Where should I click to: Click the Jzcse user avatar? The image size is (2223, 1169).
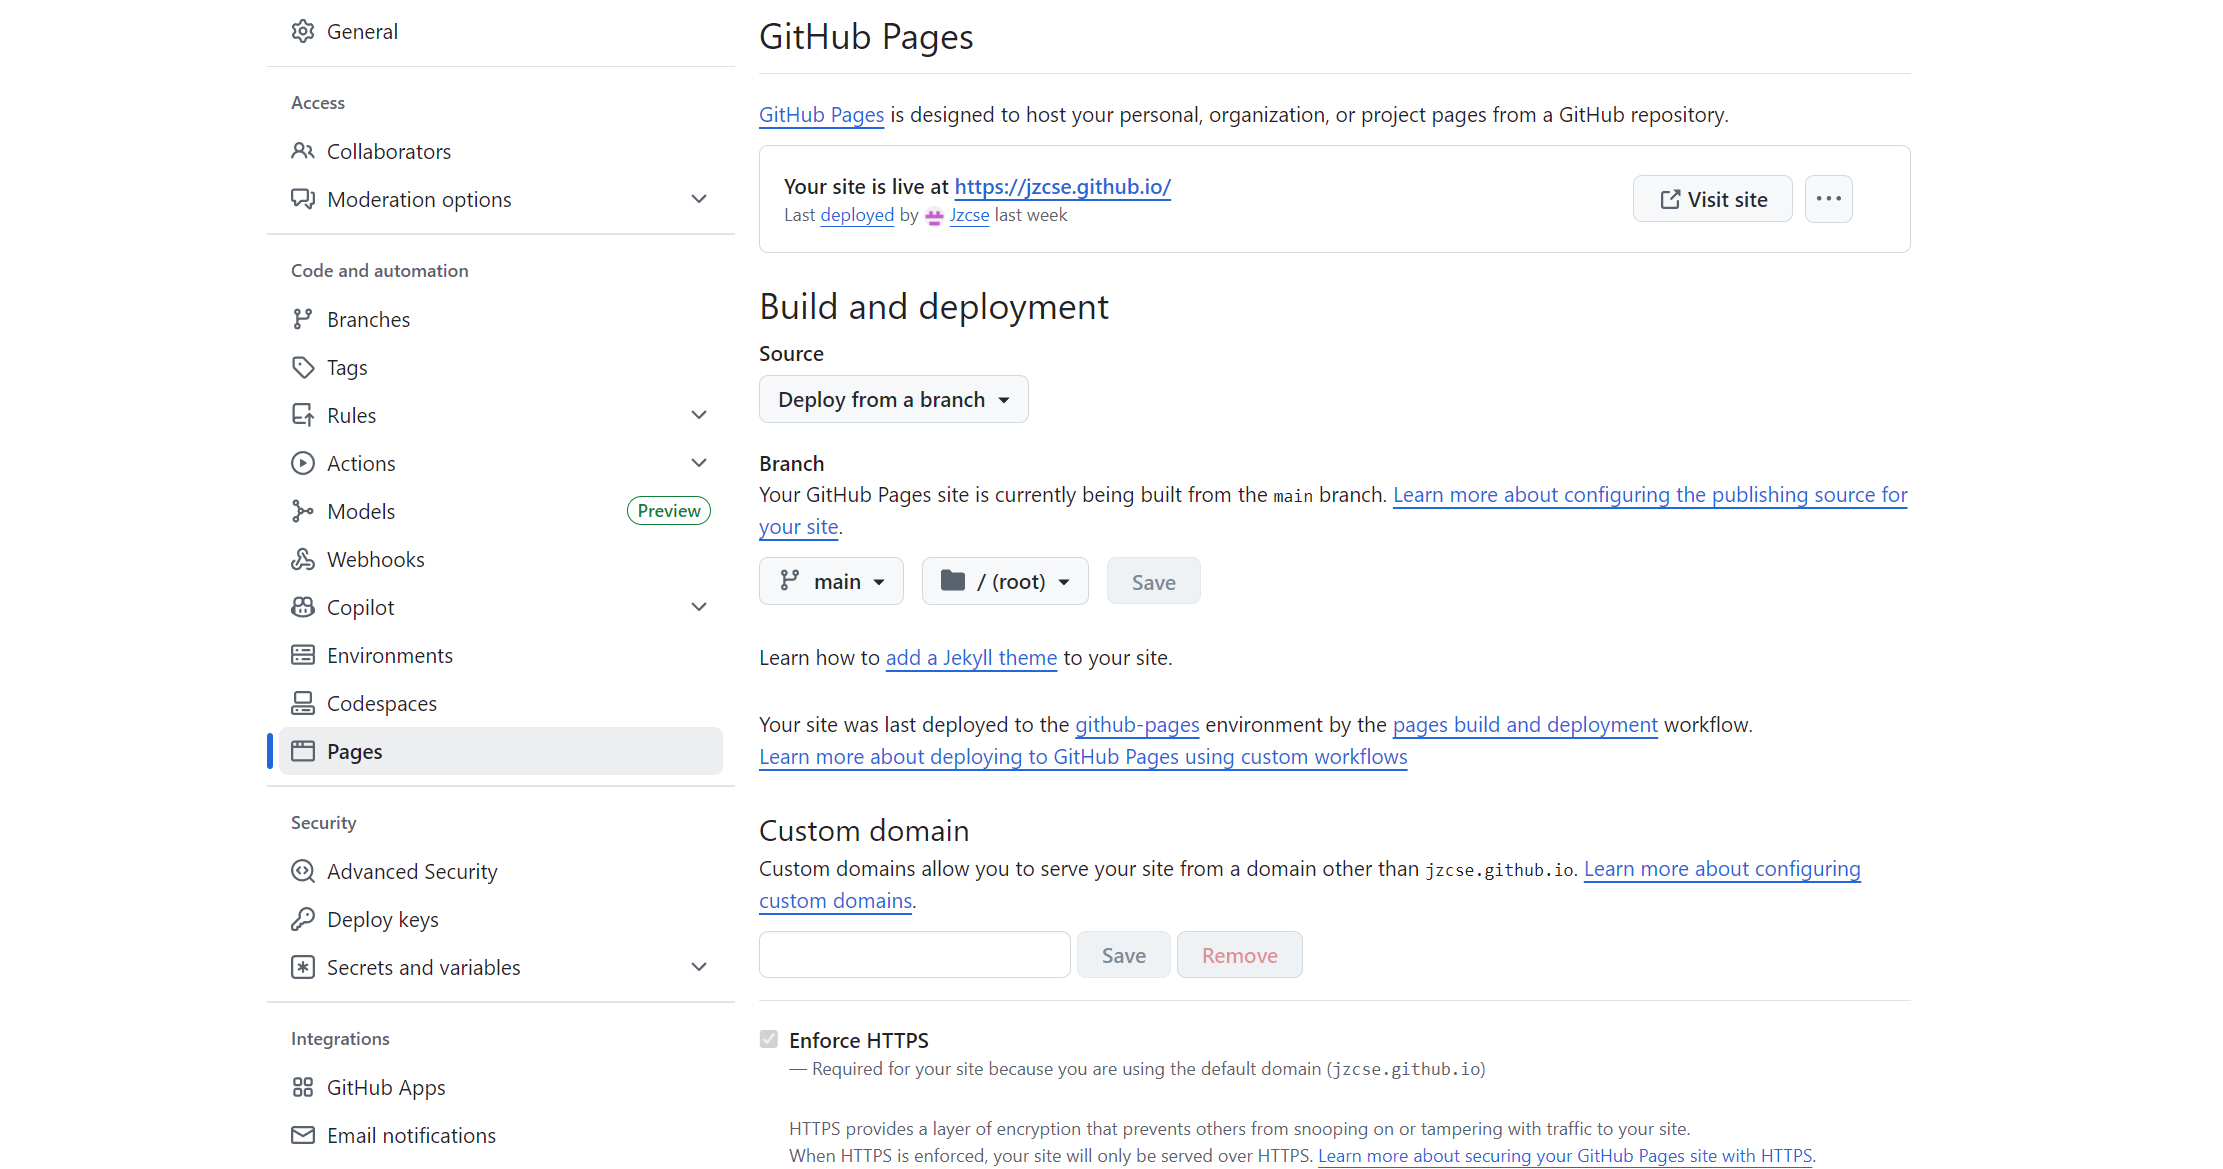(x=934, y=216)
